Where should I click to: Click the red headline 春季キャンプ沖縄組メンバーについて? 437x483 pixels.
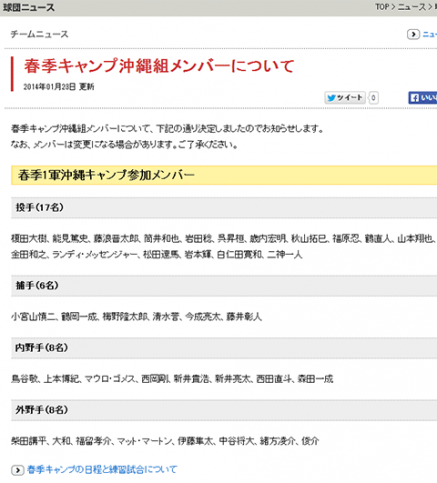point(159,66)
